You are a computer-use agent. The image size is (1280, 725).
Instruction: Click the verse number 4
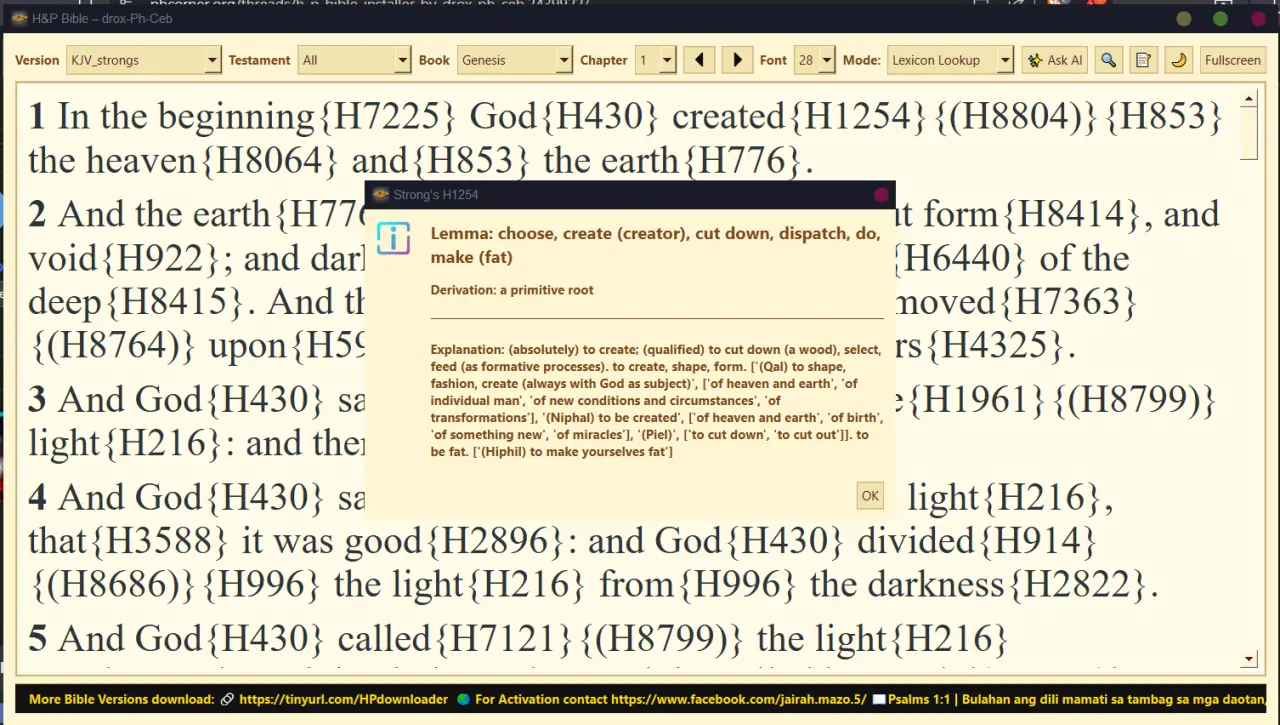[37, 497]
